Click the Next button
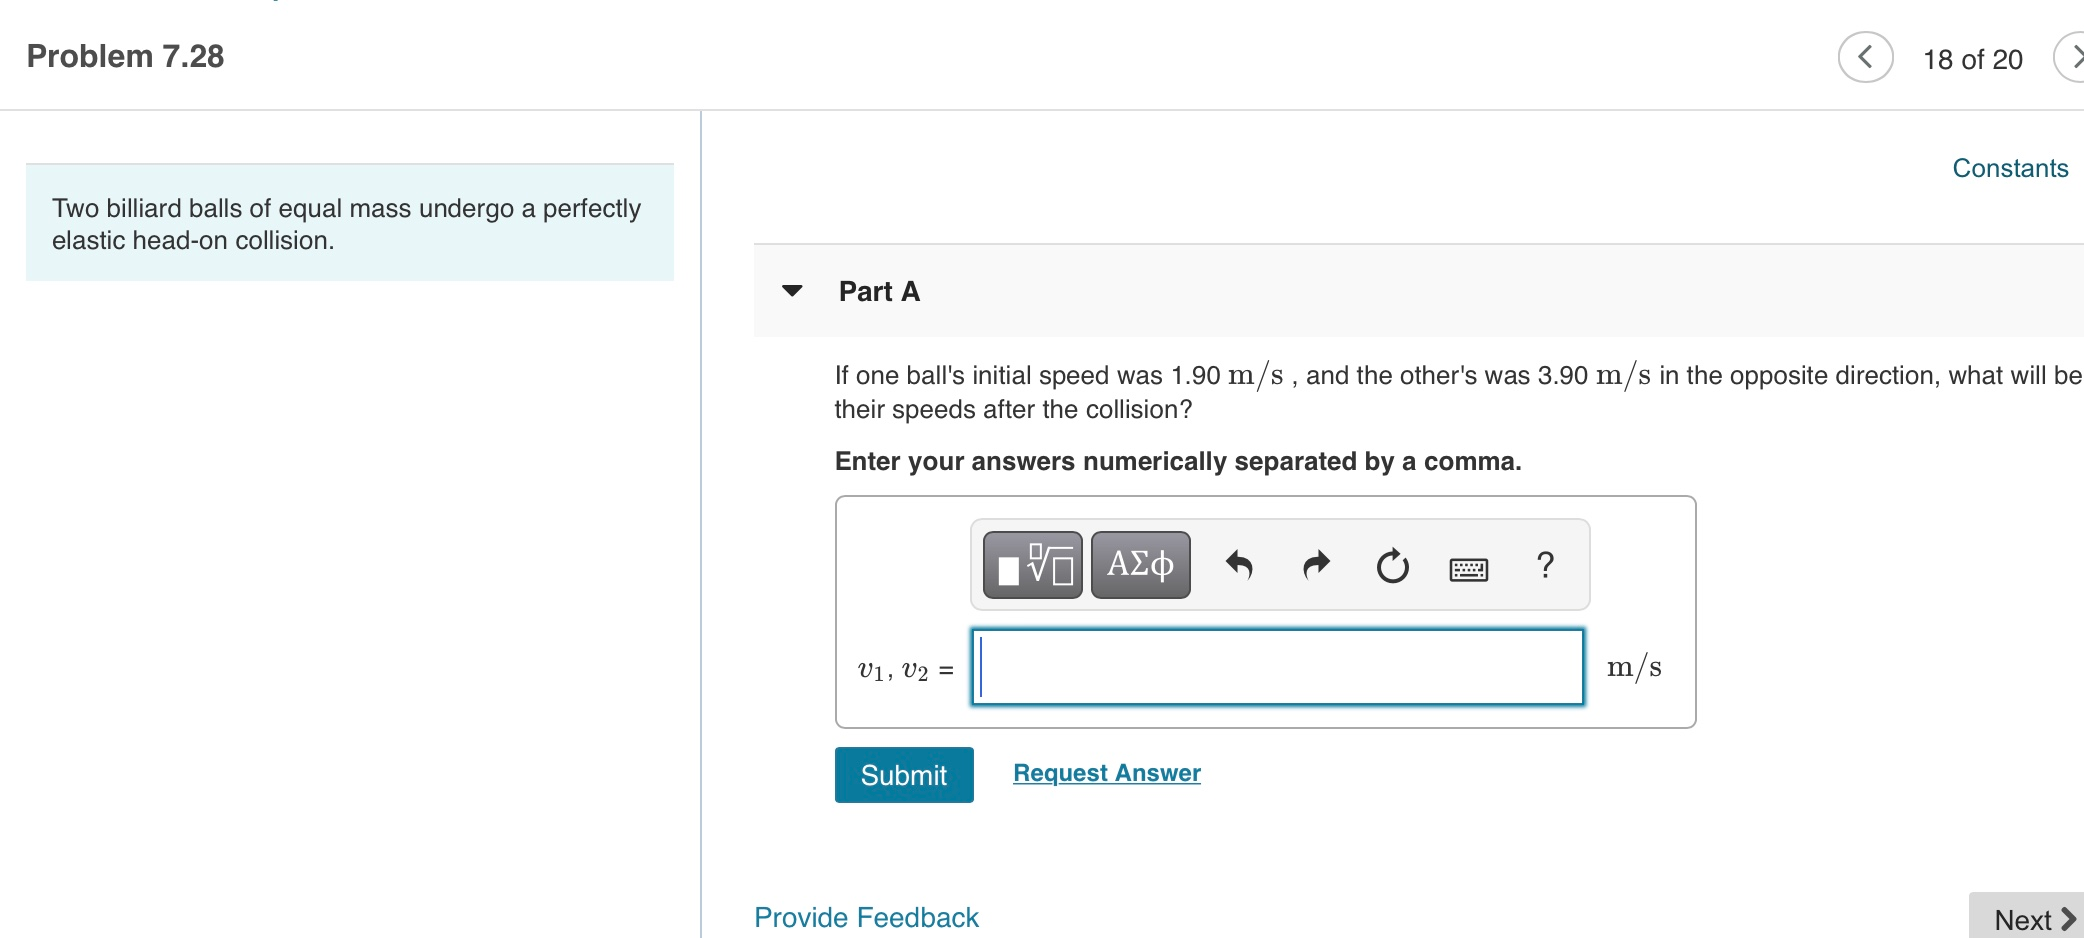This screenshot has width=2084, height=938. coord(2028,918)
